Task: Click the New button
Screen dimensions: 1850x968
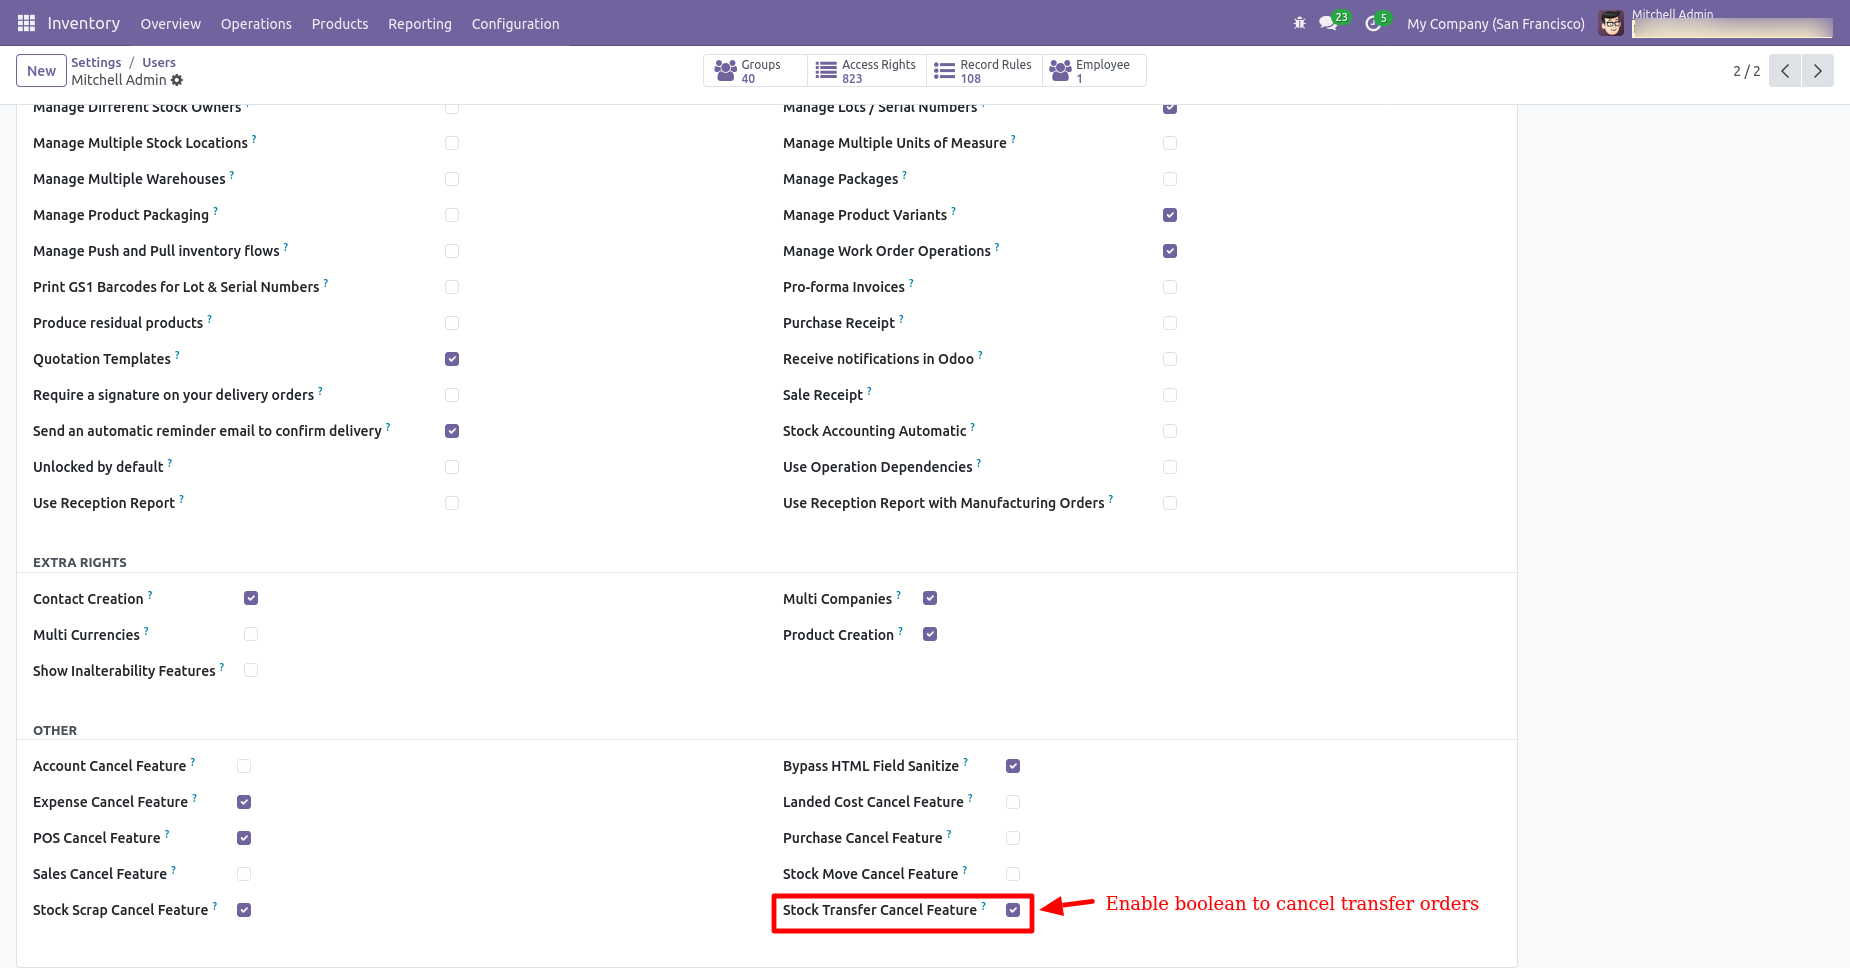Action: coord(42,71)
